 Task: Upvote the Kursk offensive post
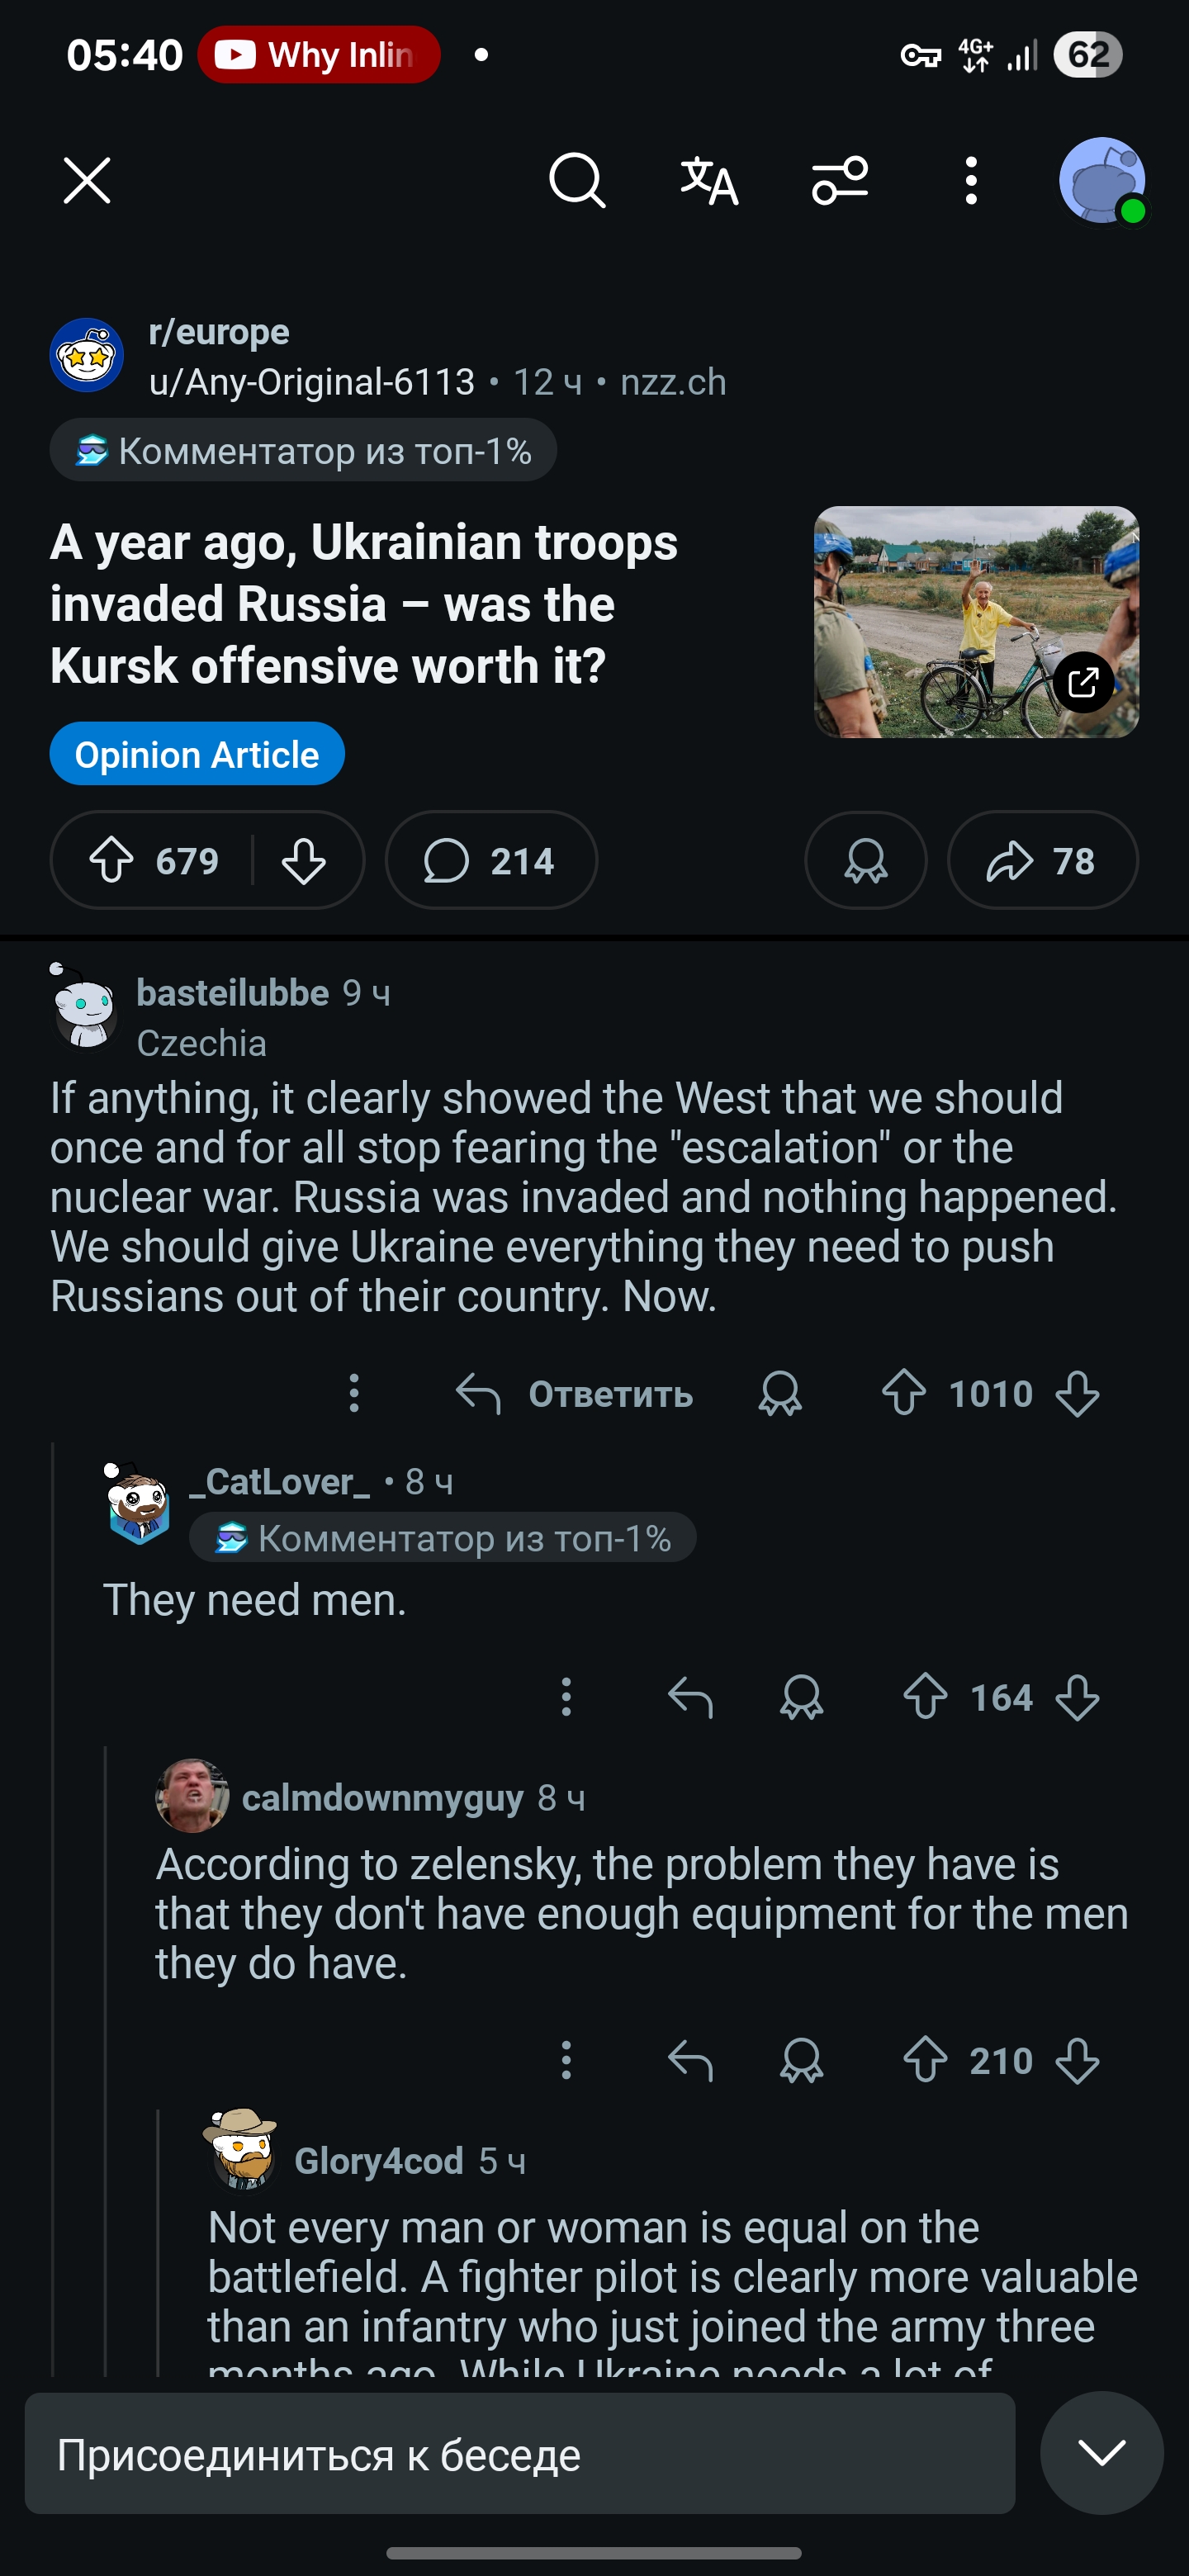(x=112, y=860)
